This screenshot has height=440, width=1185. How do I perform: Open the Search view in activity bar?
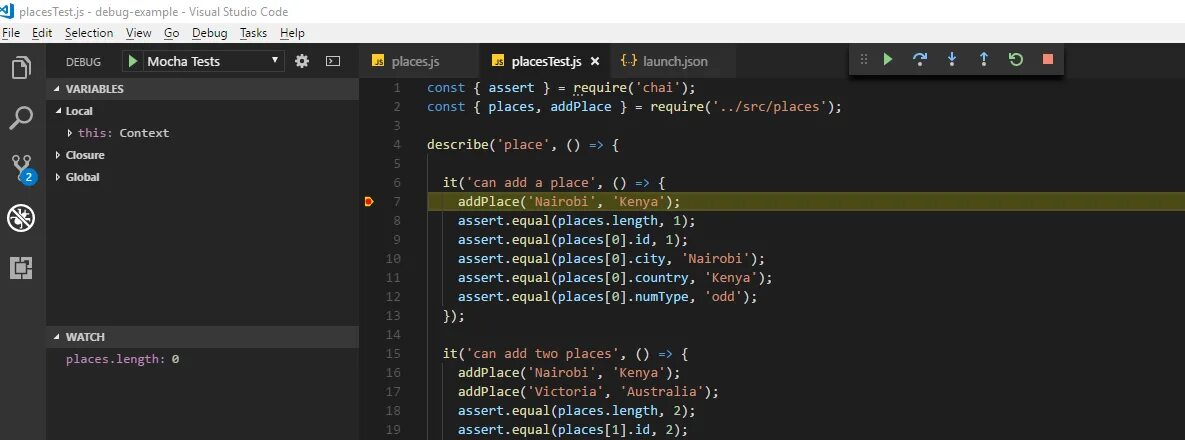22,118
